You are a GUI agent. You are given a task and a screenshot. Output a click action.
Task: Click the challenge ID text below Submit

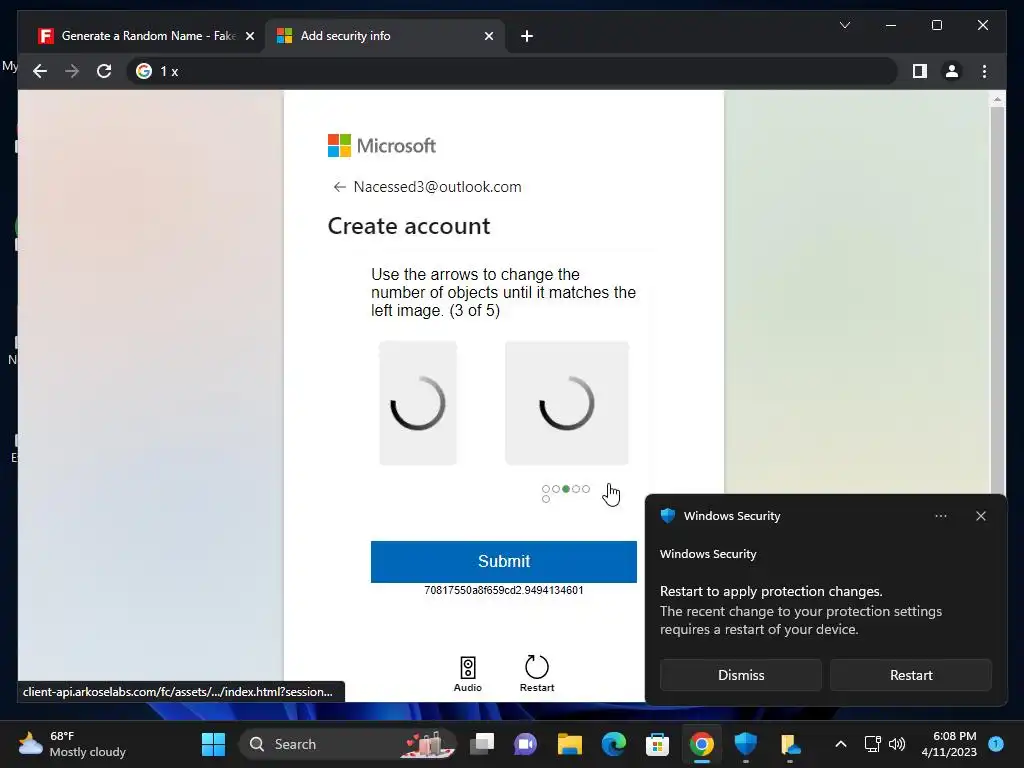504,590
